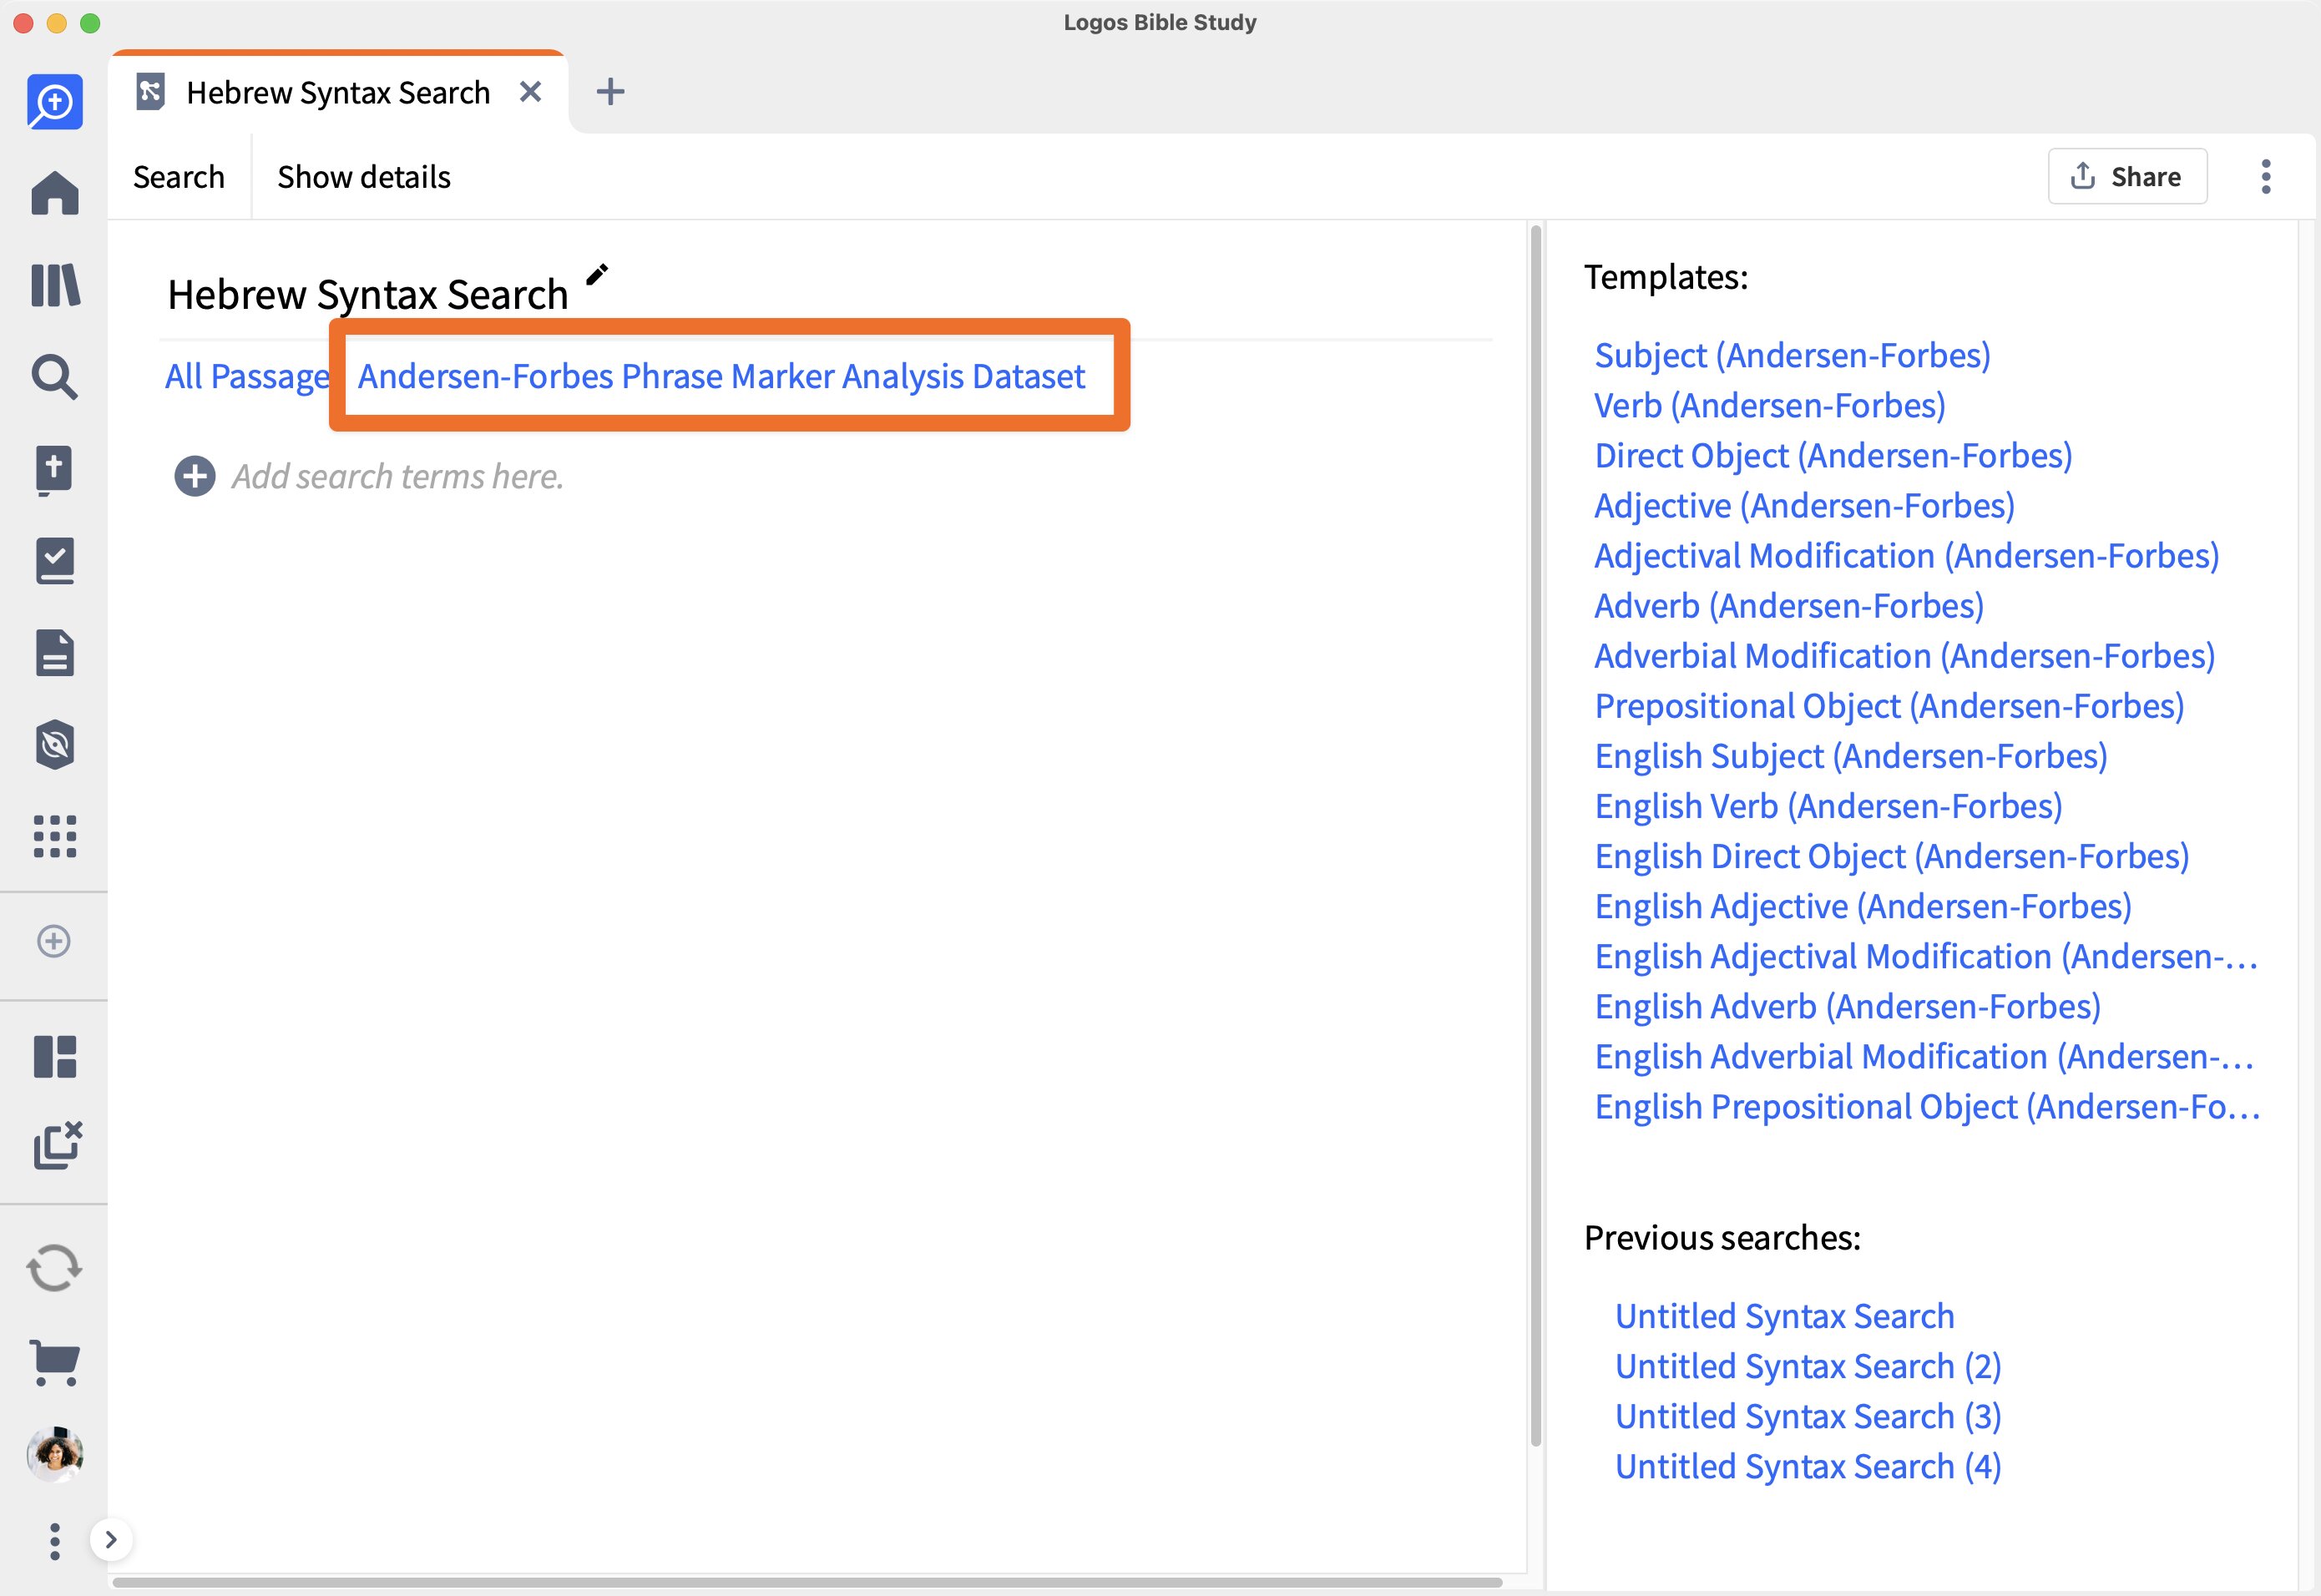
Task: Open the Library books icon
Action: tap(55, 285)
